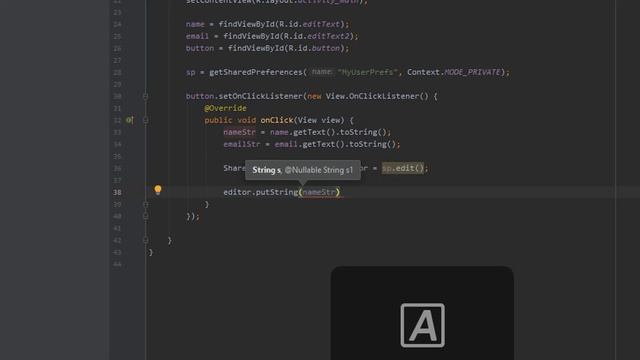Image resolution: width=640 pixels, height=360 pixels.
Task: Click fold end marker on line 40
Action: click(145, 216)
